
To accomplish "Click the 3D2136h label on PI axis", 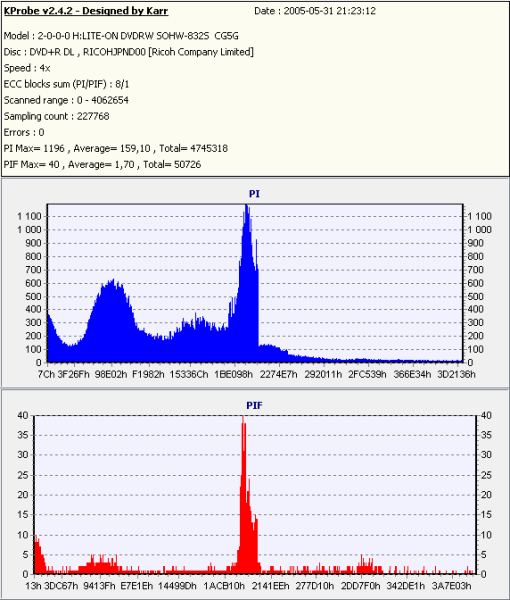I will [x=456, y=374].
